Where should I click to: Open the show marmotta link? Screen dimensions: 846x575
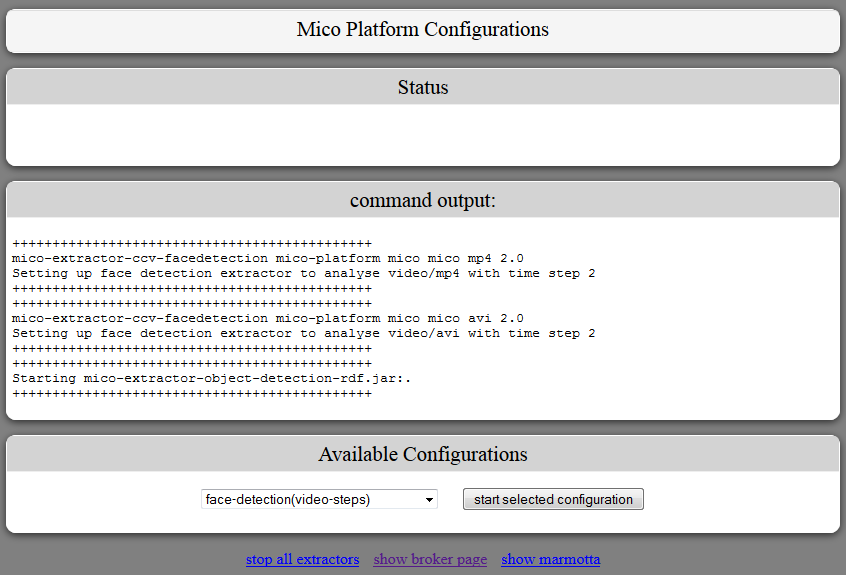coord(550,559)
